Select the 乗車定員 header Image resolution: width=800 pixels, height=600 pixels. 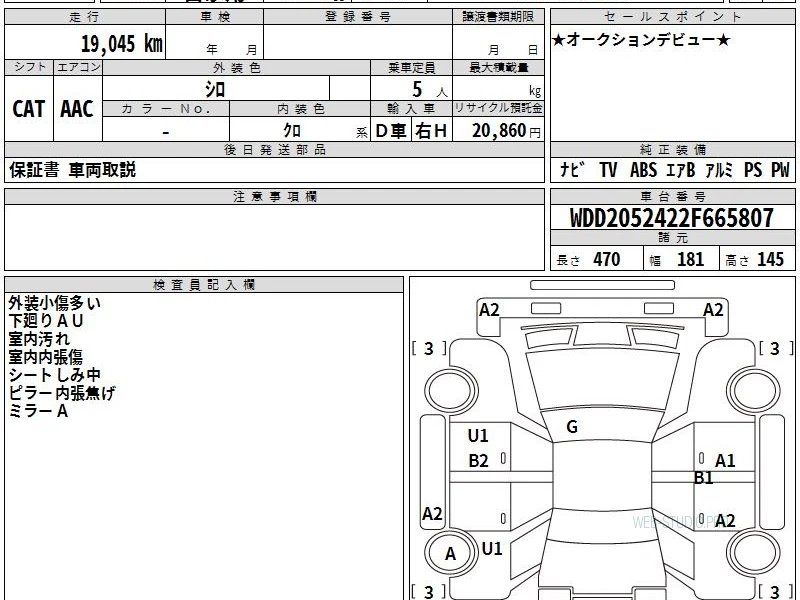[411, 67]
